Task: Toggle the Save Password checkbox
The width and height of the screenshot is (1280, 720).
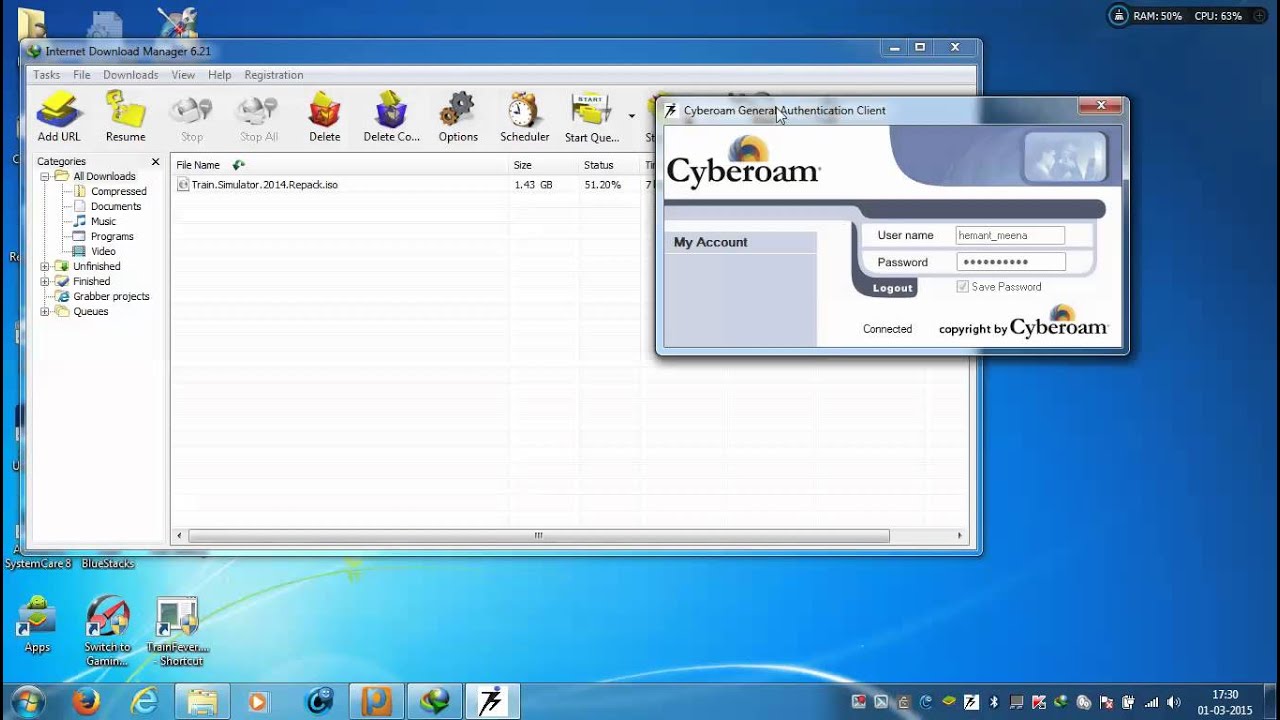Action: point(963,287)
